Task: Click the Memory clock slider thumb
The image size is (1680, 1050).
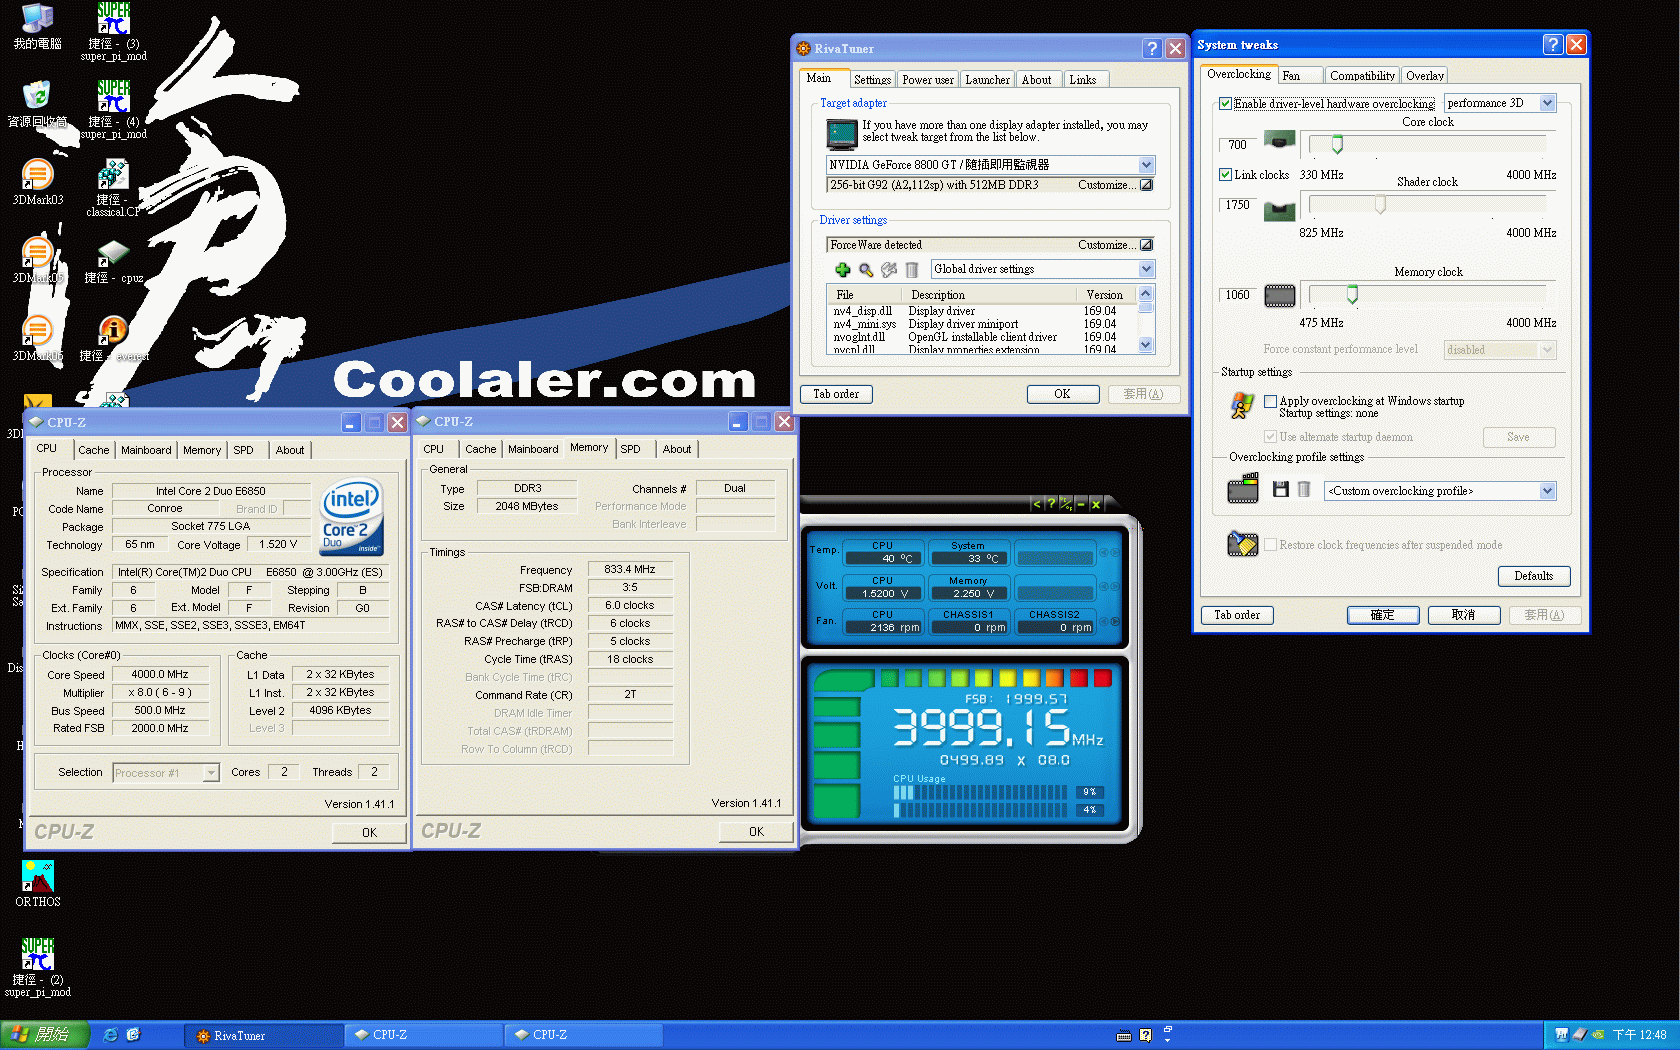Action: click(1352, 294)
